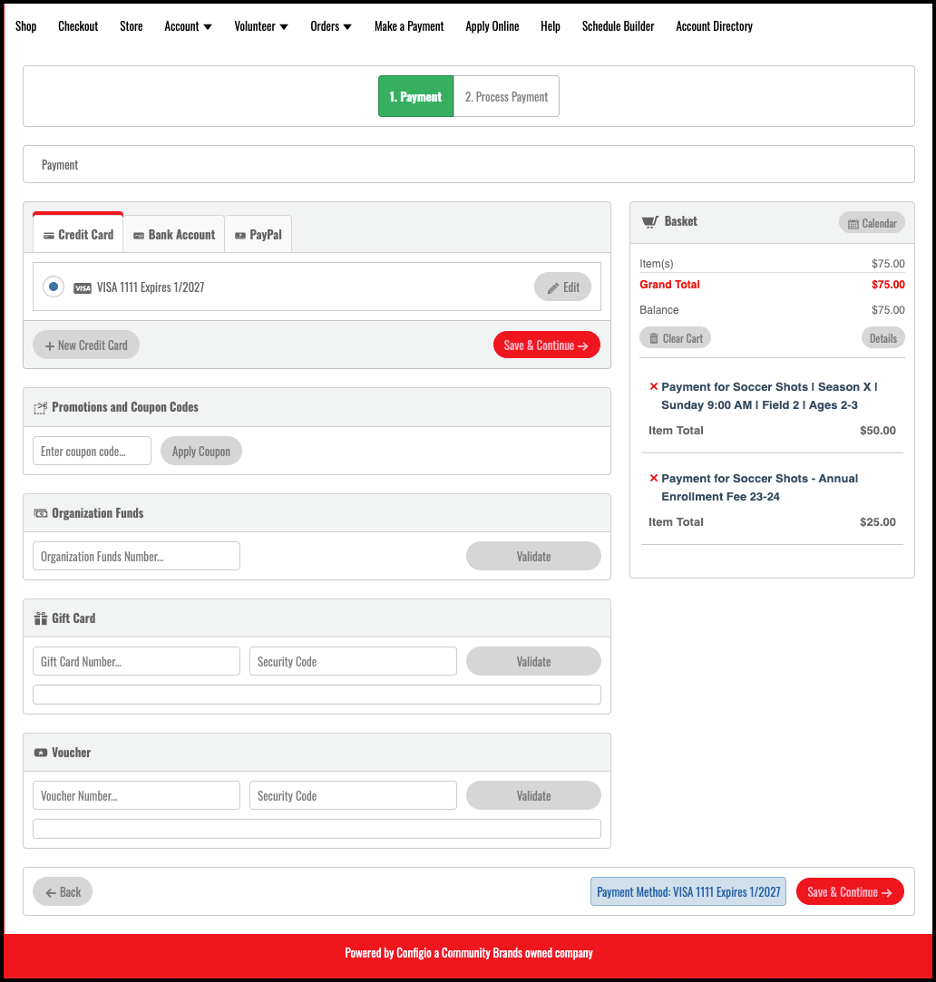
Task: Add a New Credit Card
Action: pyautogui.click(x=86, y=345)
